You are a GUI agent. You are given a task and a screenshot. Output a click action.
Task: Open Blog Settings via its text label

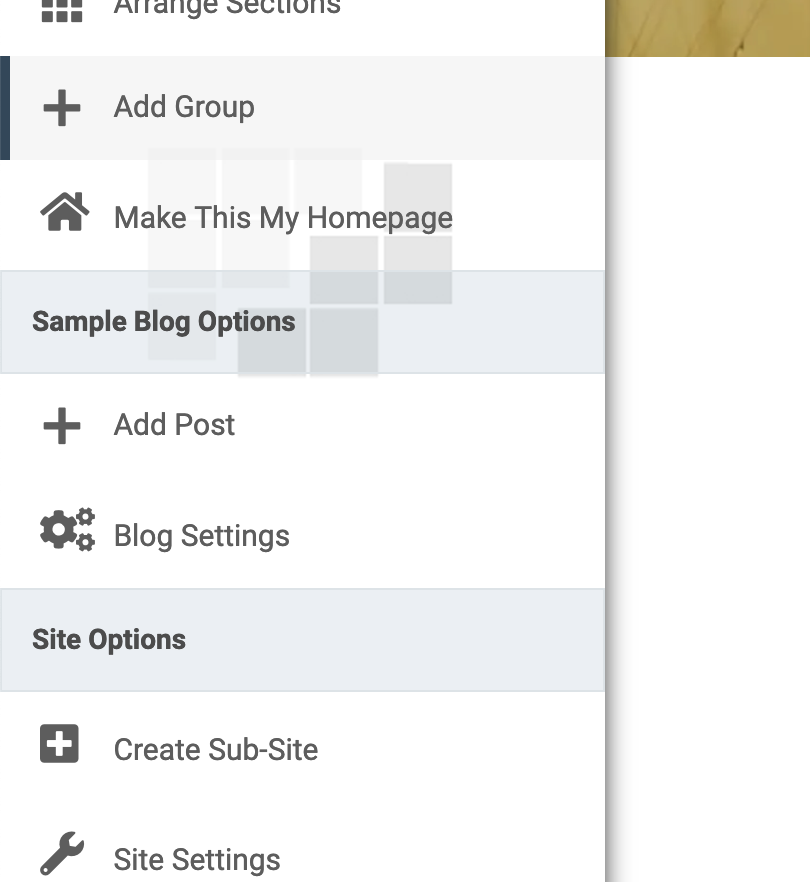pos(201,536)
